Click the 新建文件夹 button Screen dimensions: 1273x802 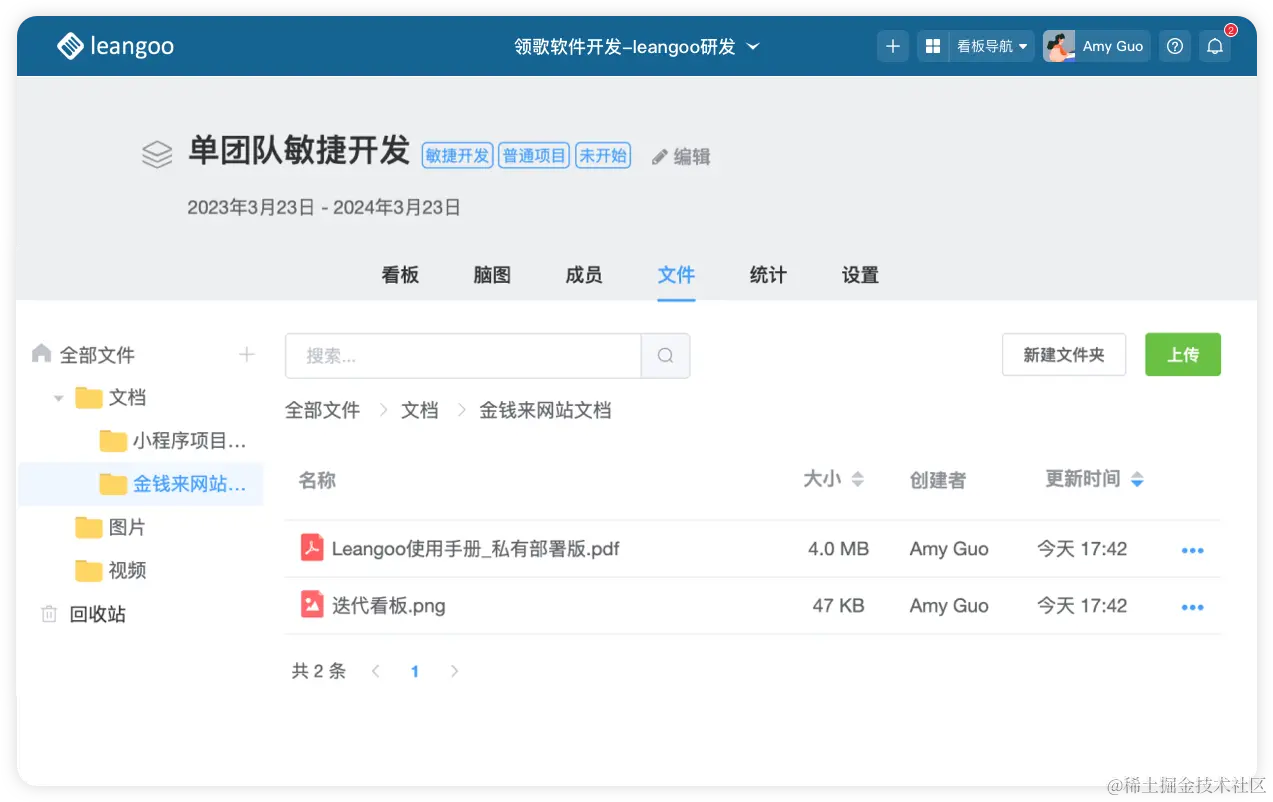(1064, 355)
